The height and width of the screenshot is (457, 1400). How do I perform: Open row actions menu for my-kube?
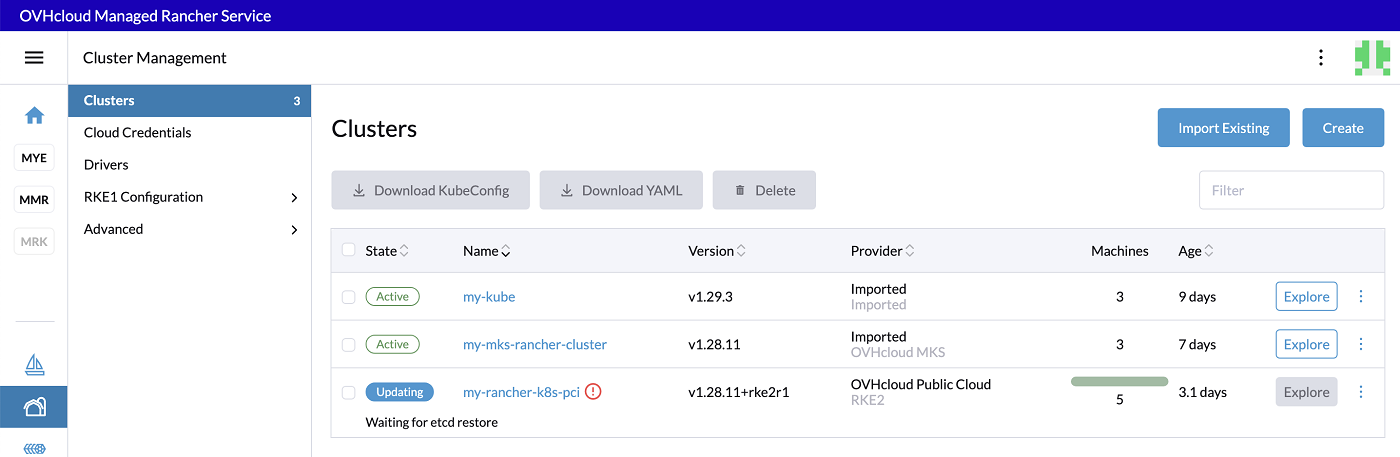coord(1360,296)
